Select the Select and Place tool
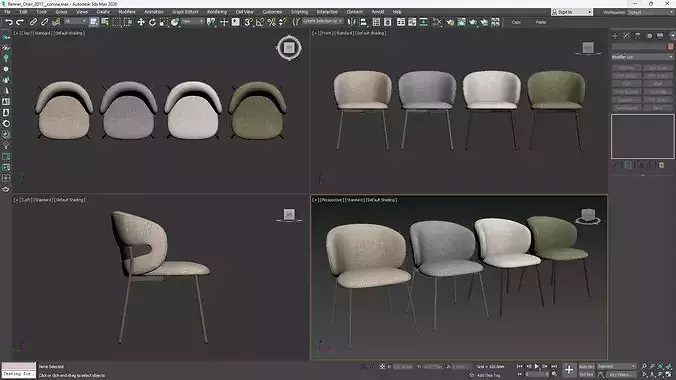676x380 pixels. point(175,22)
